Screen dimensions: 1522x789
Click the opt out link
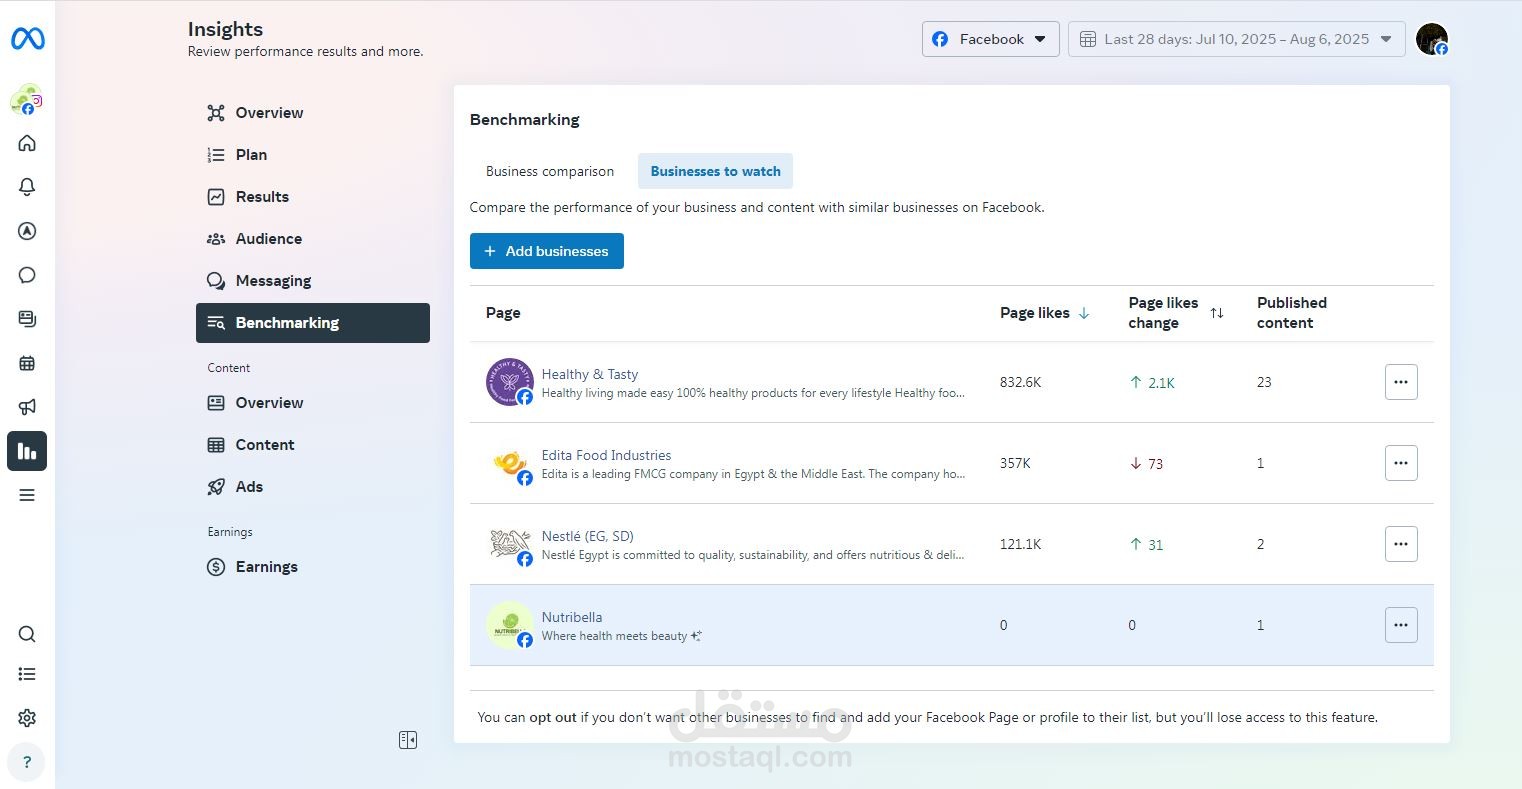click(x=553, y=717)
